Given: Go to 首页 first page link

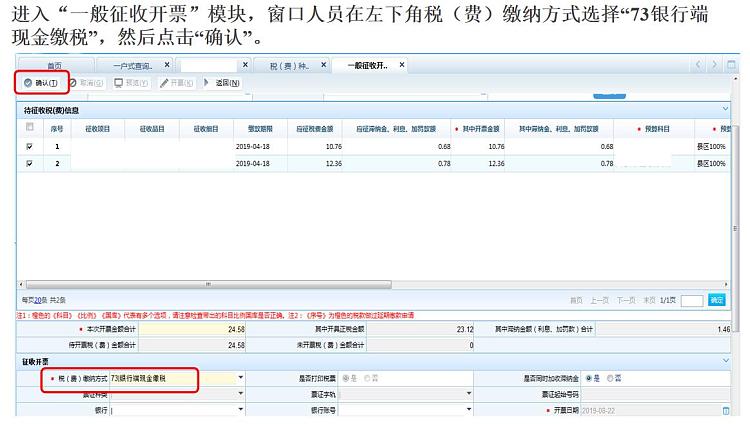Looking at the screenshot, I should tap(576, 300).
